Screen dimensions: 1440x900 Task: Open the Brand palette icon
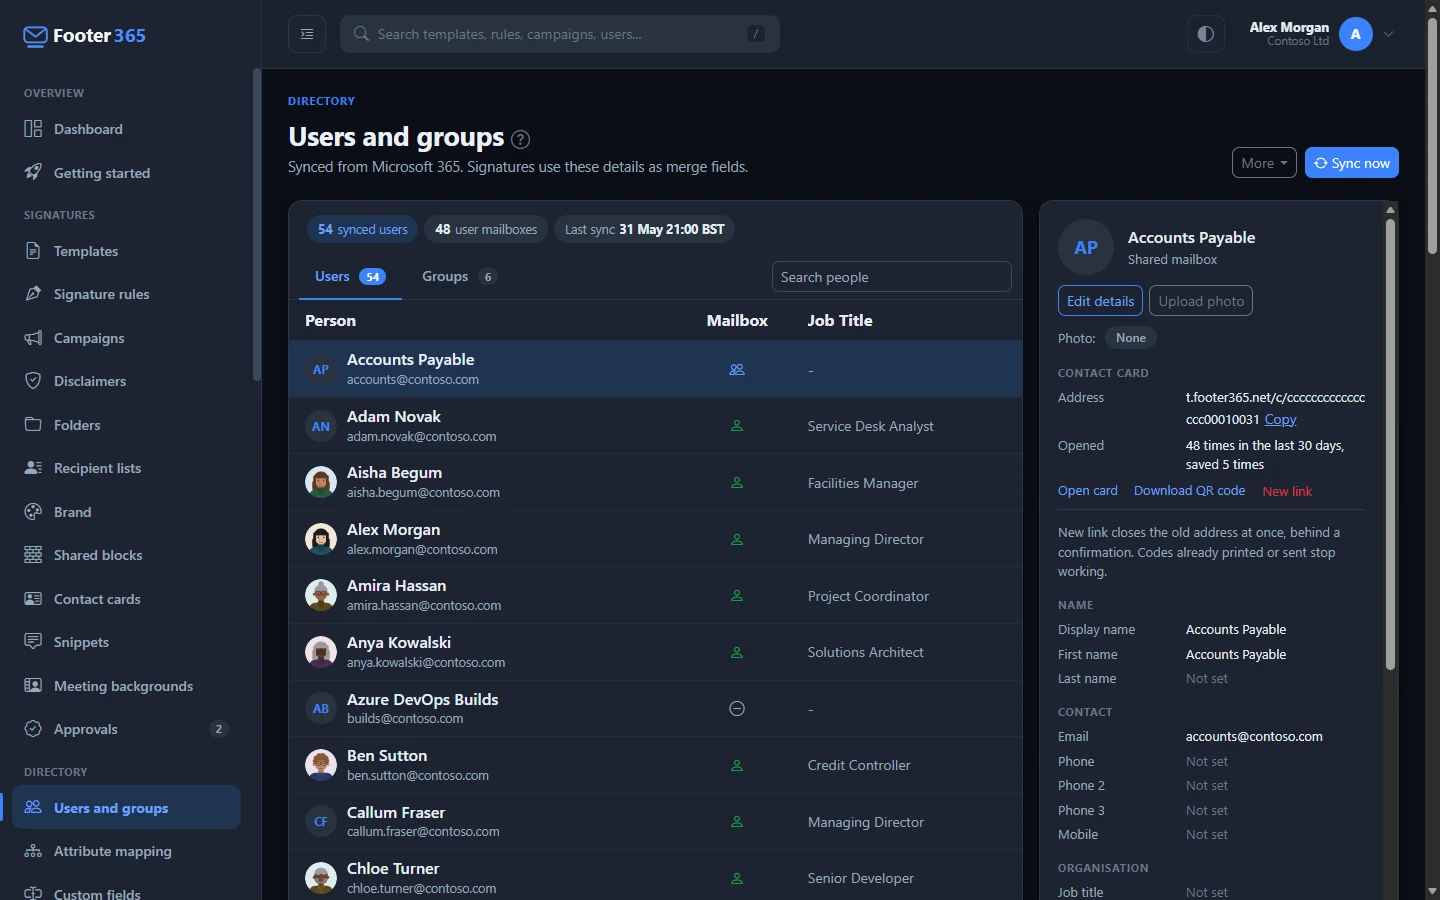pos(33,512)
